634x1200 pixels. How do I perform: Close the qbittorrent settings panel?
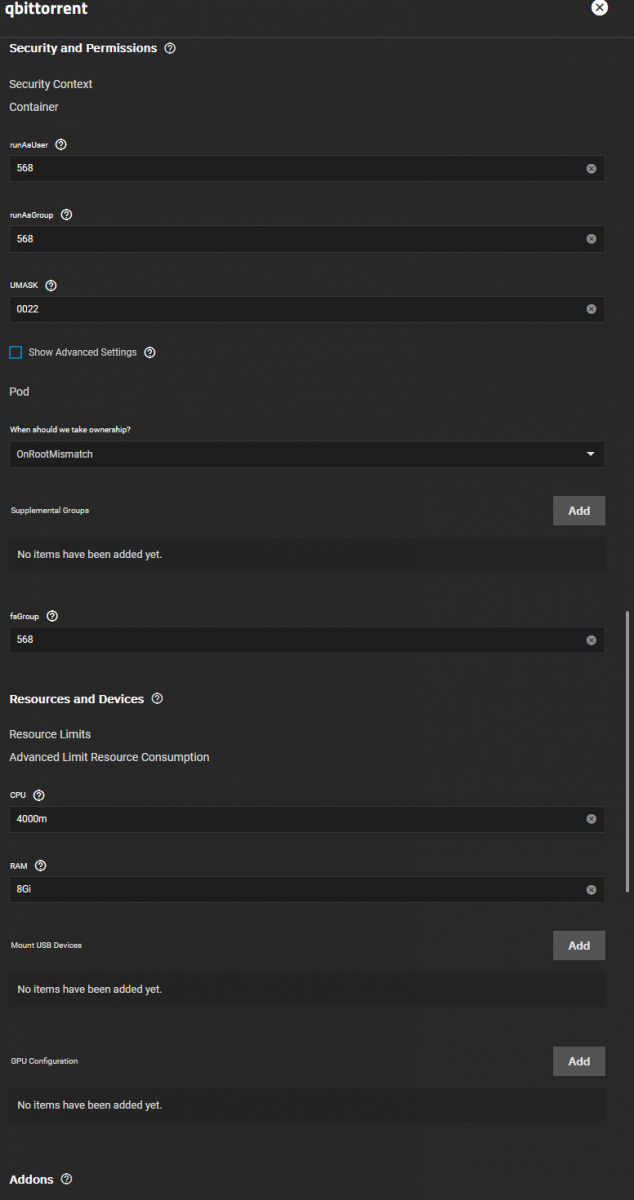click(x=599, y=8)
